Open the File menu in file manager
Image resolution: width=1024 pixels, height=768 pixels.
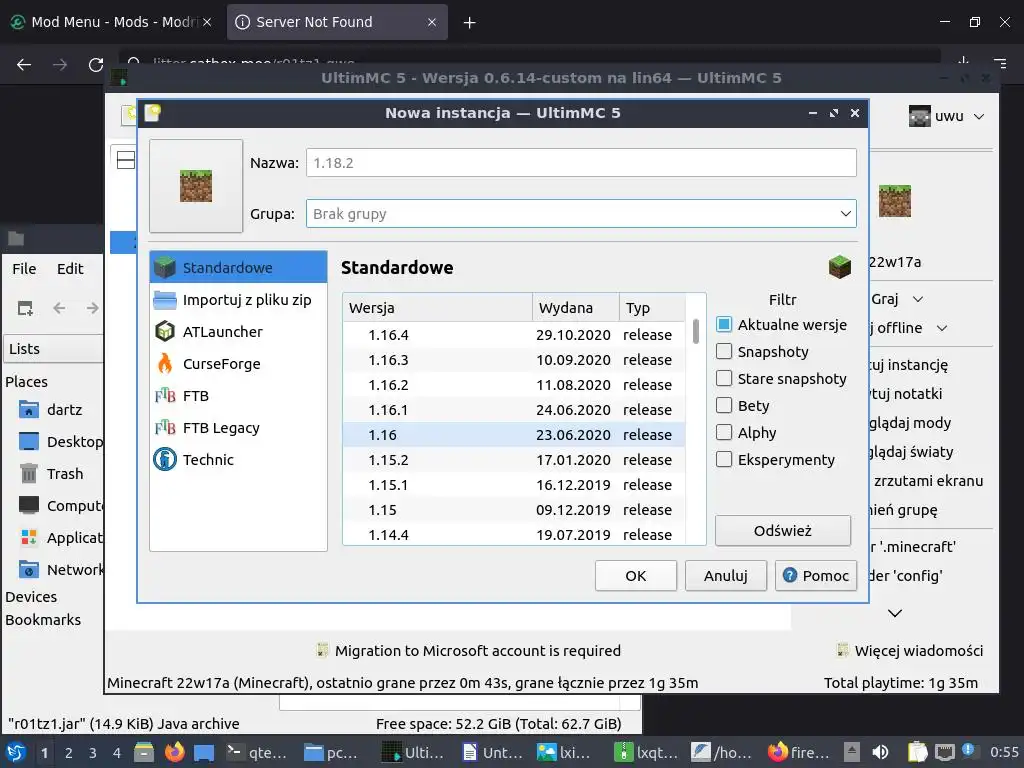[24, 268]
